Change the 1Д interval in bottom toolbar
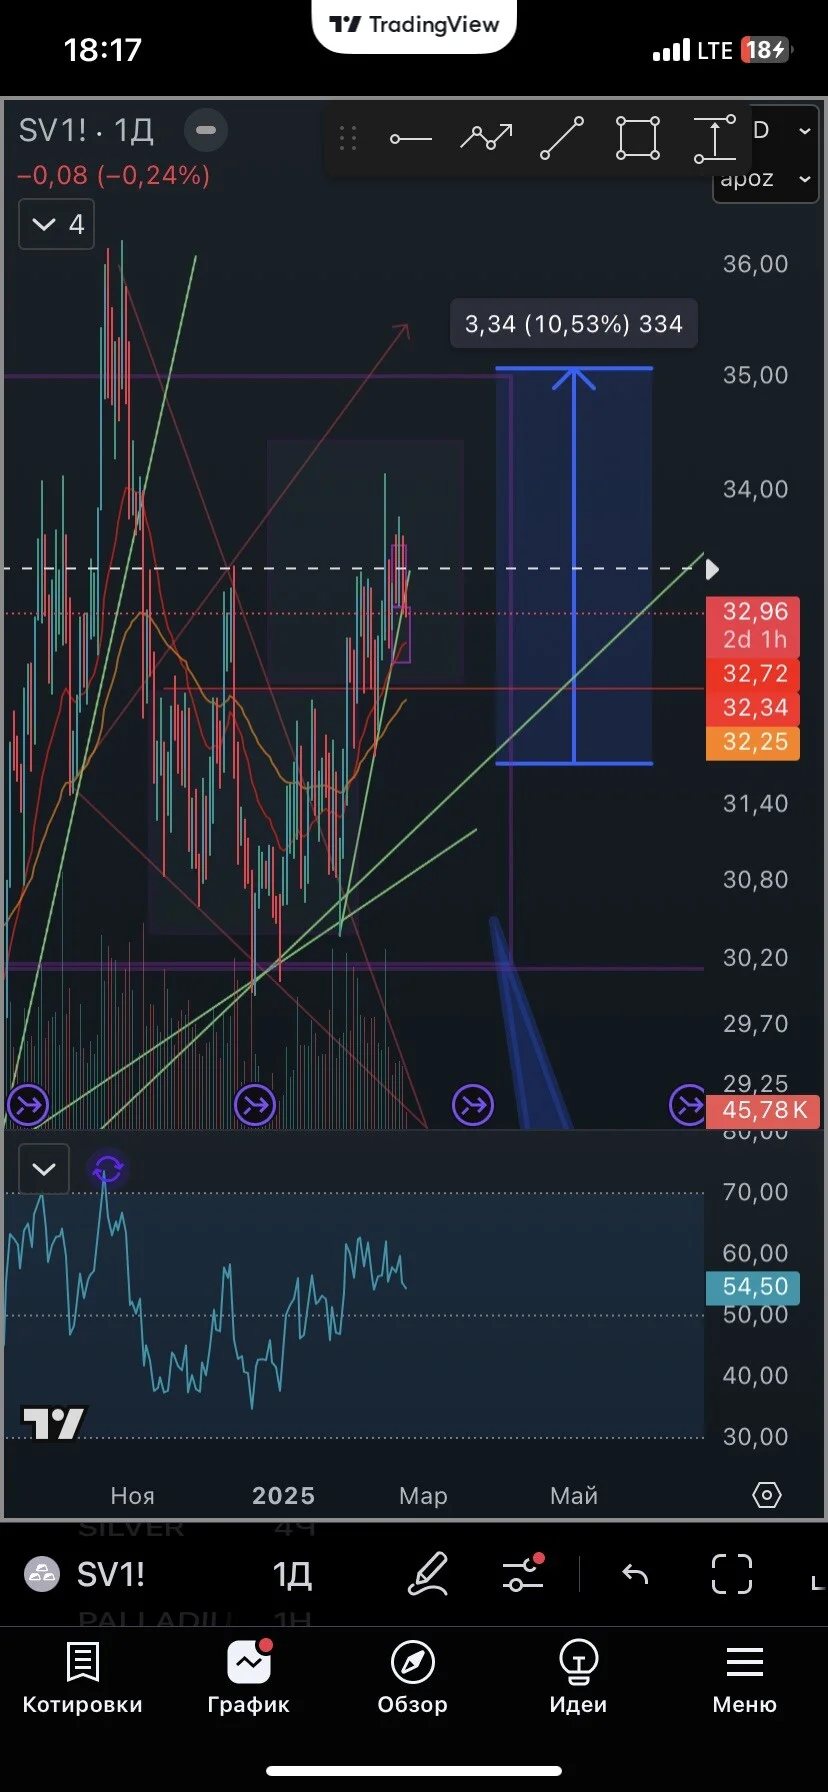This screenshot has height=1792, width=828. (292, 1575)
